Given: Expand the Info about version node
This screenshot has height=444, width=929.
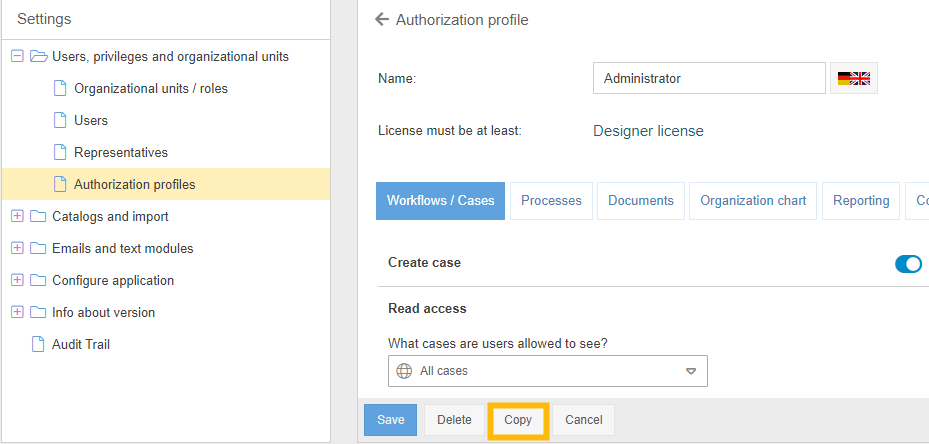Looking at the screenshot, I should point(17,312).
